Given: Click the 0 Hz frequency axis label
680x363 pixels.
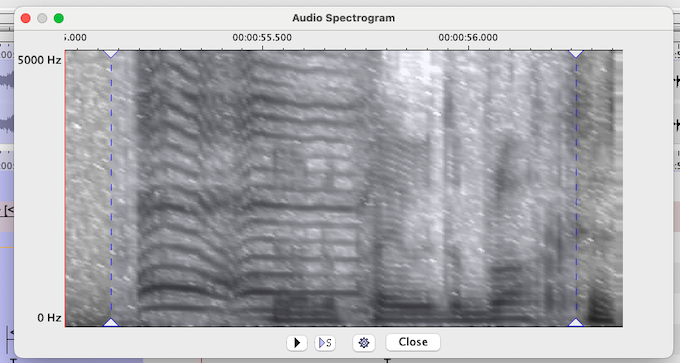Looking at the screenshot, I should (x=49, y=318).
